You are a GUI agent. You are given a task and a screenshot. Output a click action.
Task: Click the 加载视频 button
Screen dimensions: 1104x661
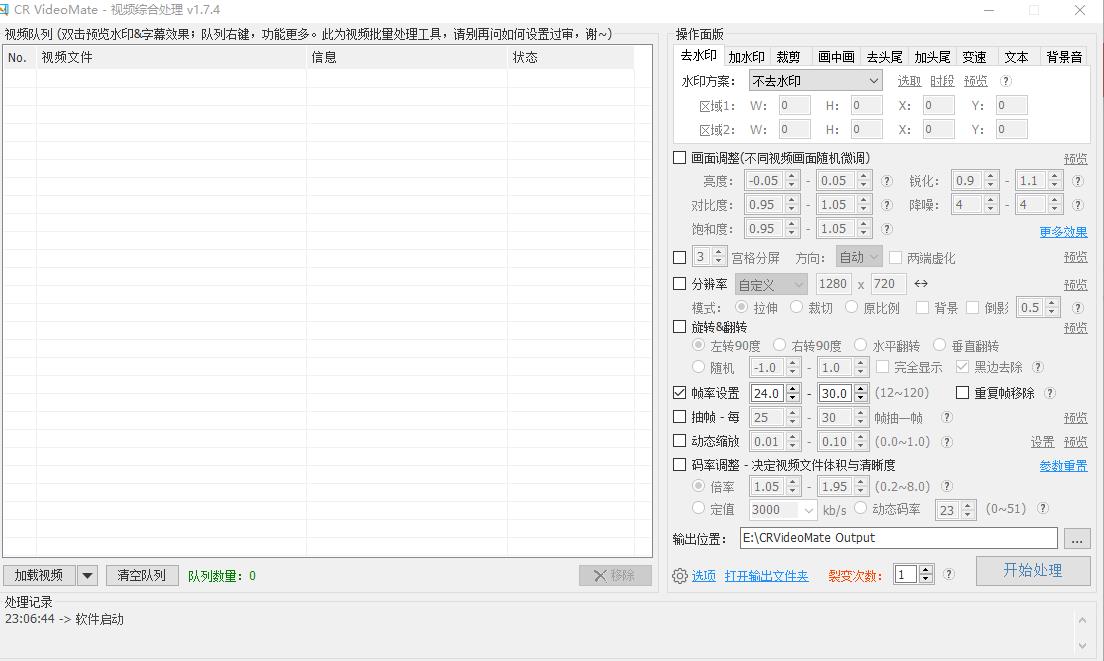click(39, 575)
